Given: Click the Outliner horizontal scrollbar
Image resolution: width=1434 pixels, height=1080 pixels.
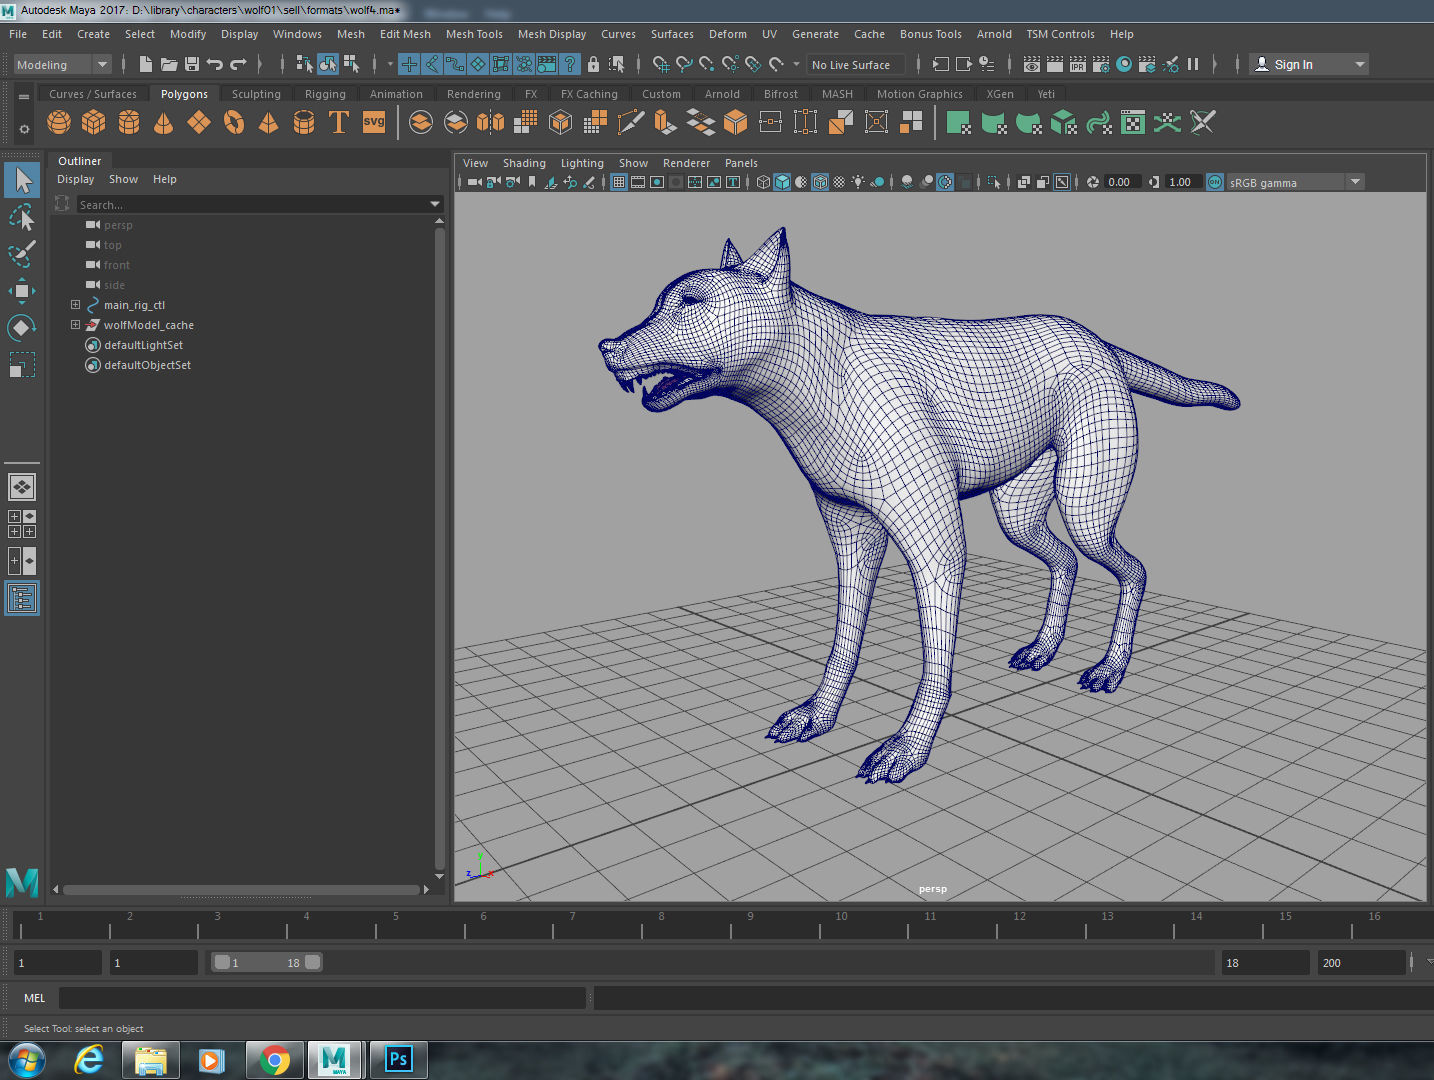Looking at the screenshot, I should (x=241, y=889).
